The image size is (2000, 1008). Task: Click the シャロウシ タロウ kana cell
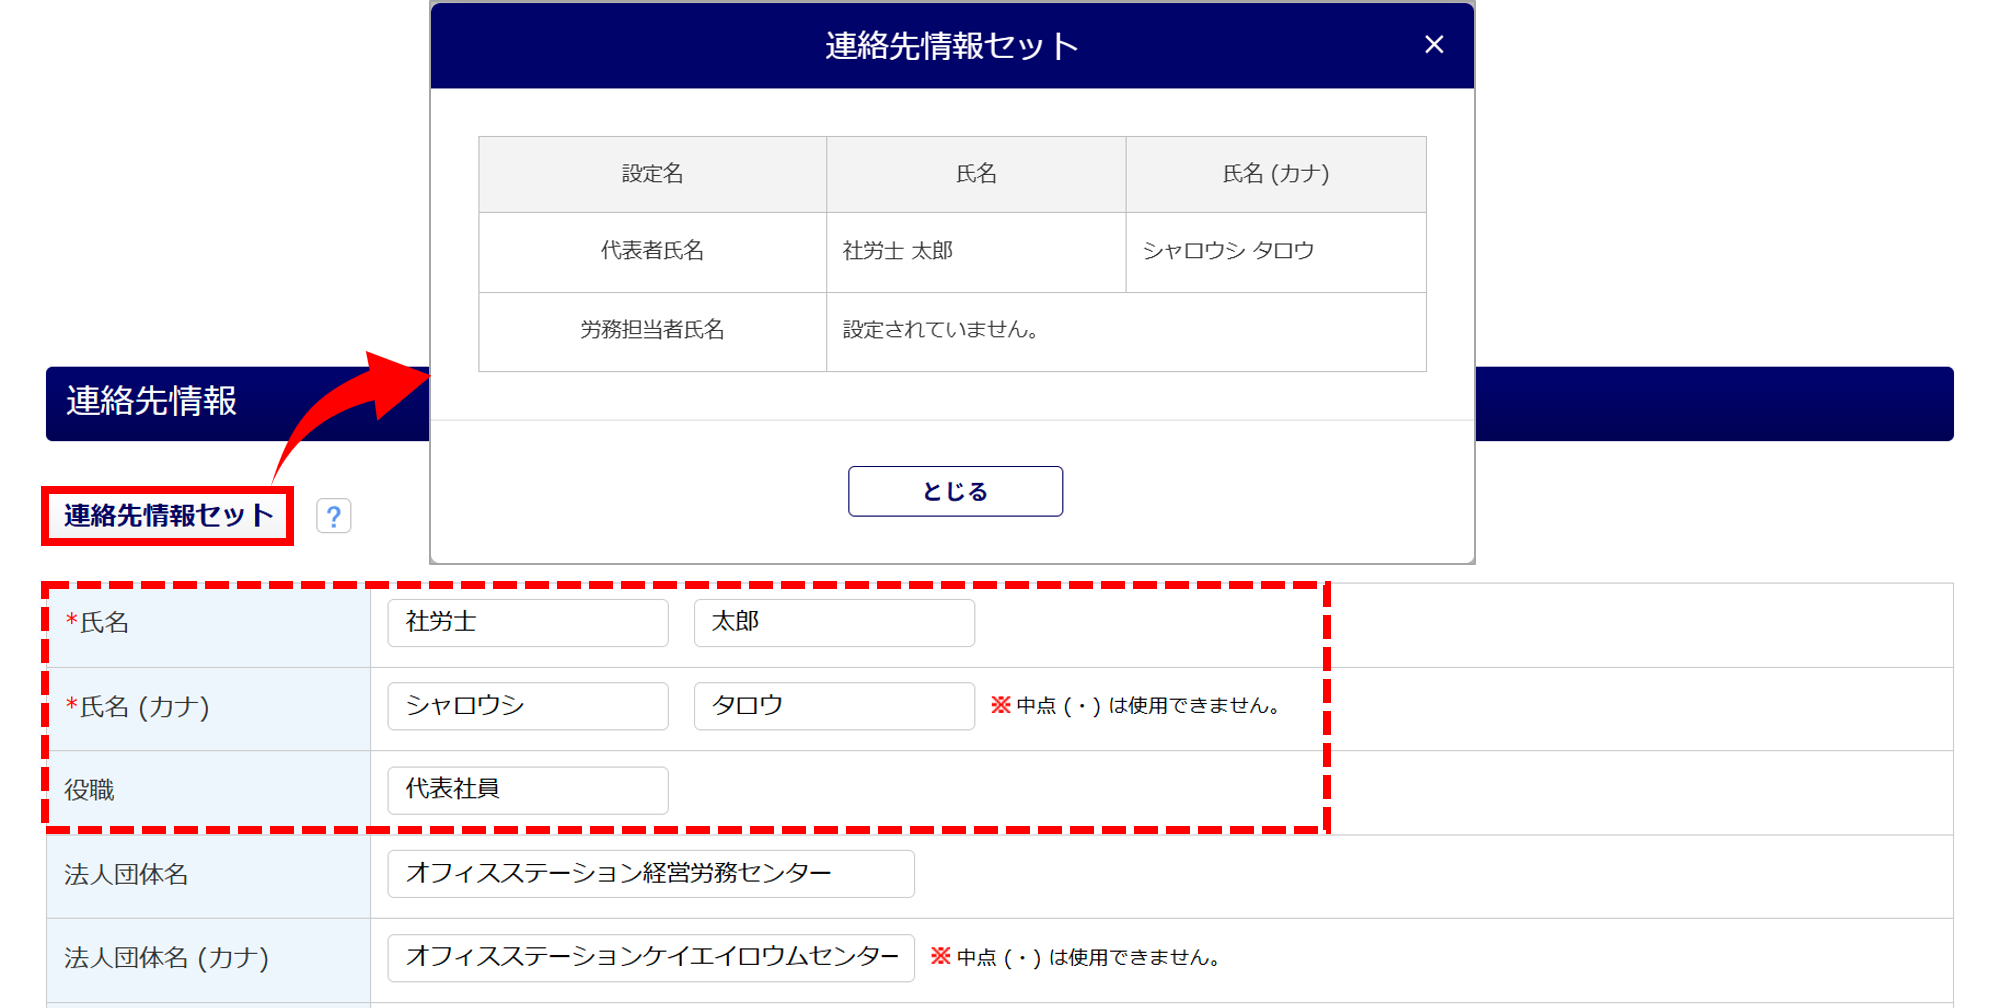point(1276,252)
